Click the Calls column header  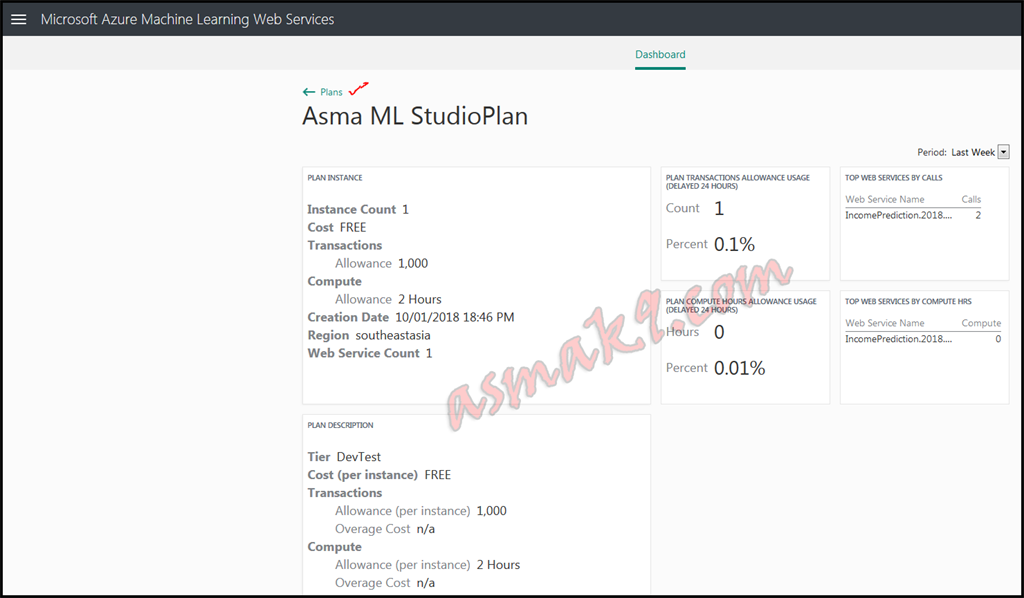pyautogui.click(x=970, y=199)
